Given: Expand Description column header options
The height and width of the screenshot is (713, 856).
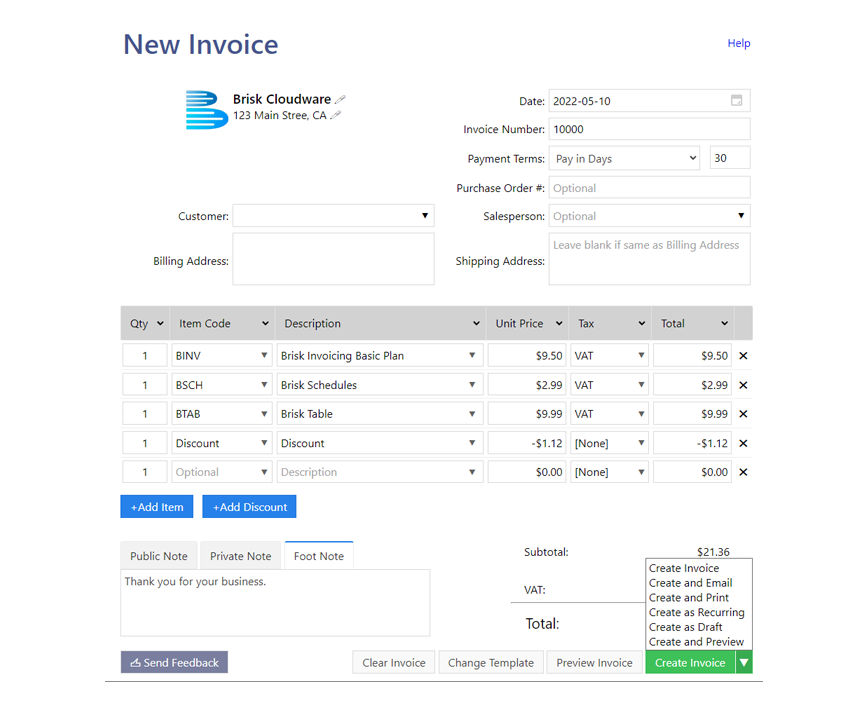Looking at the screenshot, I should click(x=476, y=323).
